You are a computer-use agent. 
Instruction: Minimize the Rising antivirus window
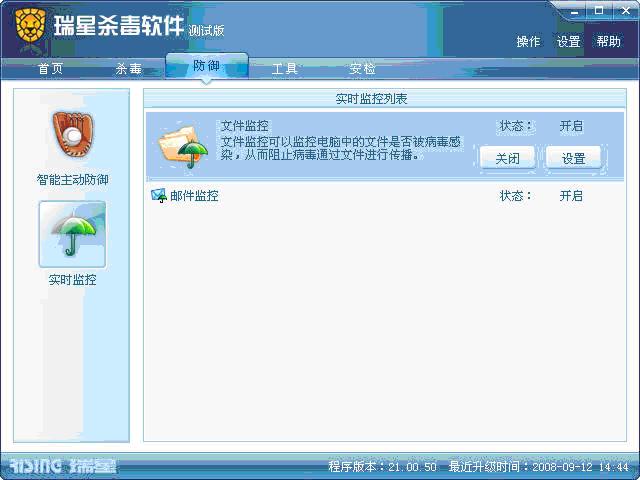pos(575,12)
